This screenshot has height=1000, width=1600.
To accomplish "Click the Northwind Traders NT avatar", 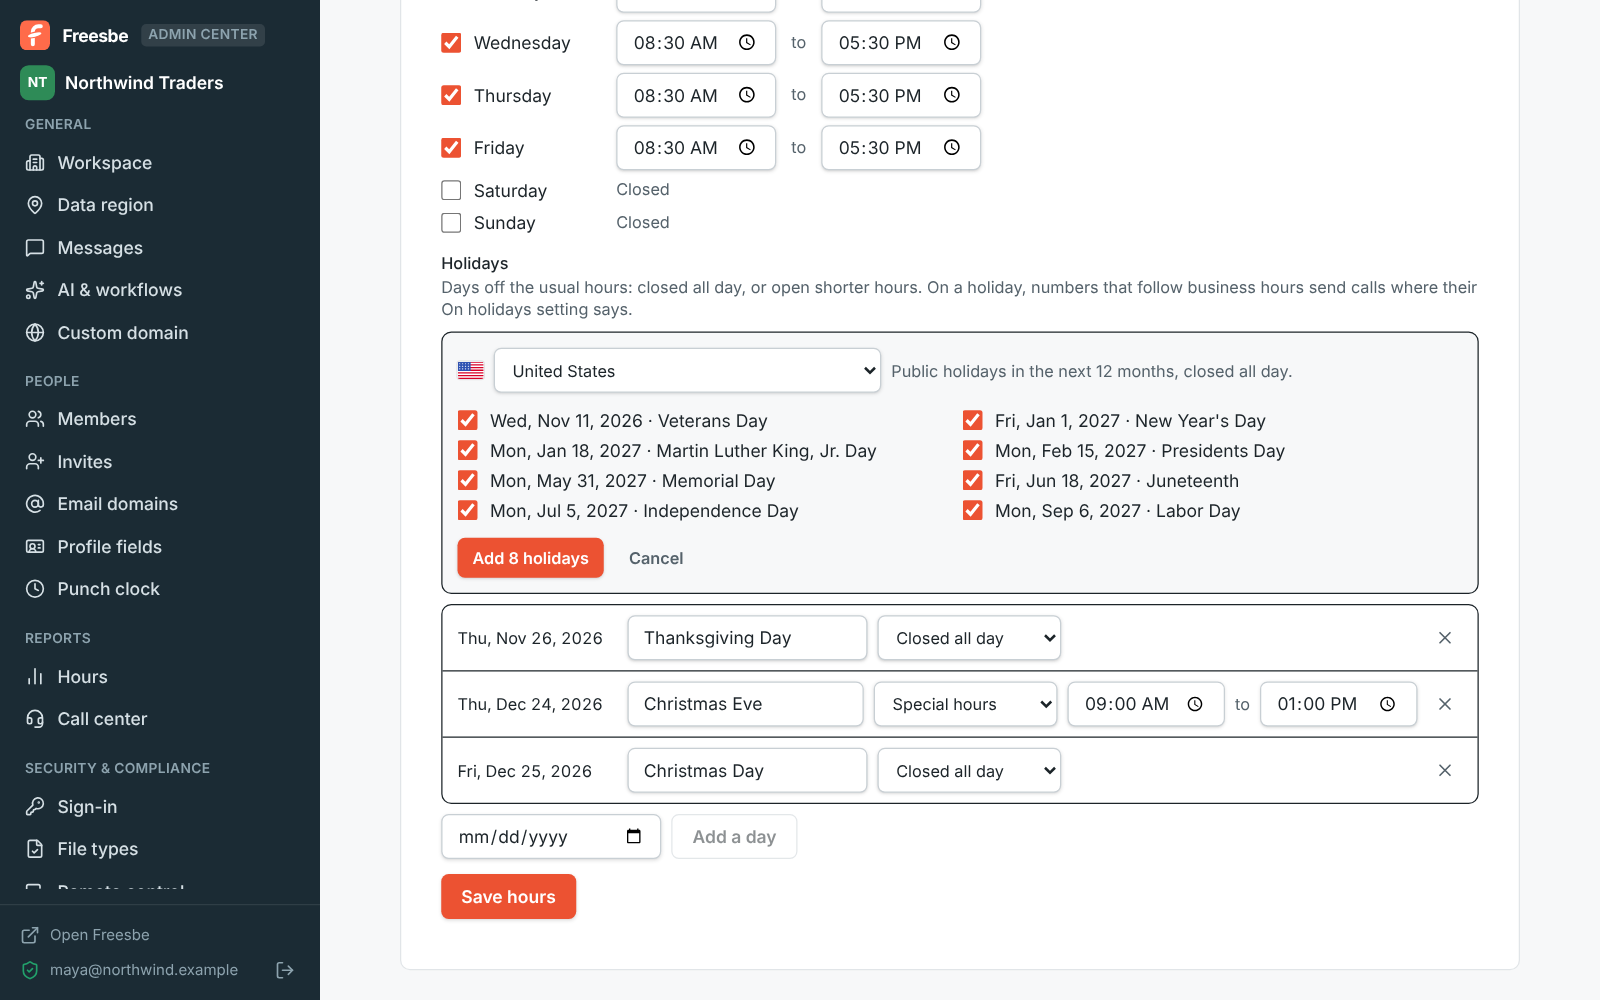I will point(37,83).
